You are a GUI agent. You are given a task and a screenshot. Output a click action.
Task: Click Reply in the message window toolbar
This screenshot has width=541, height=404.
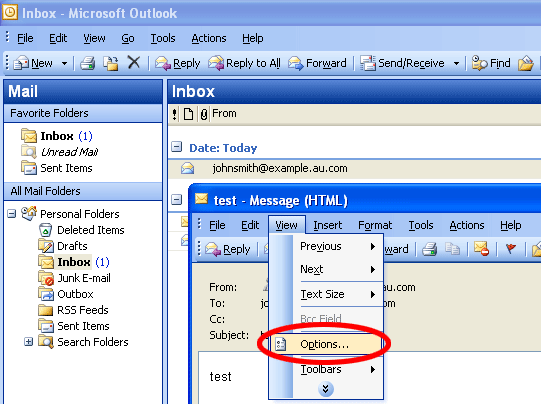(227, 249)
